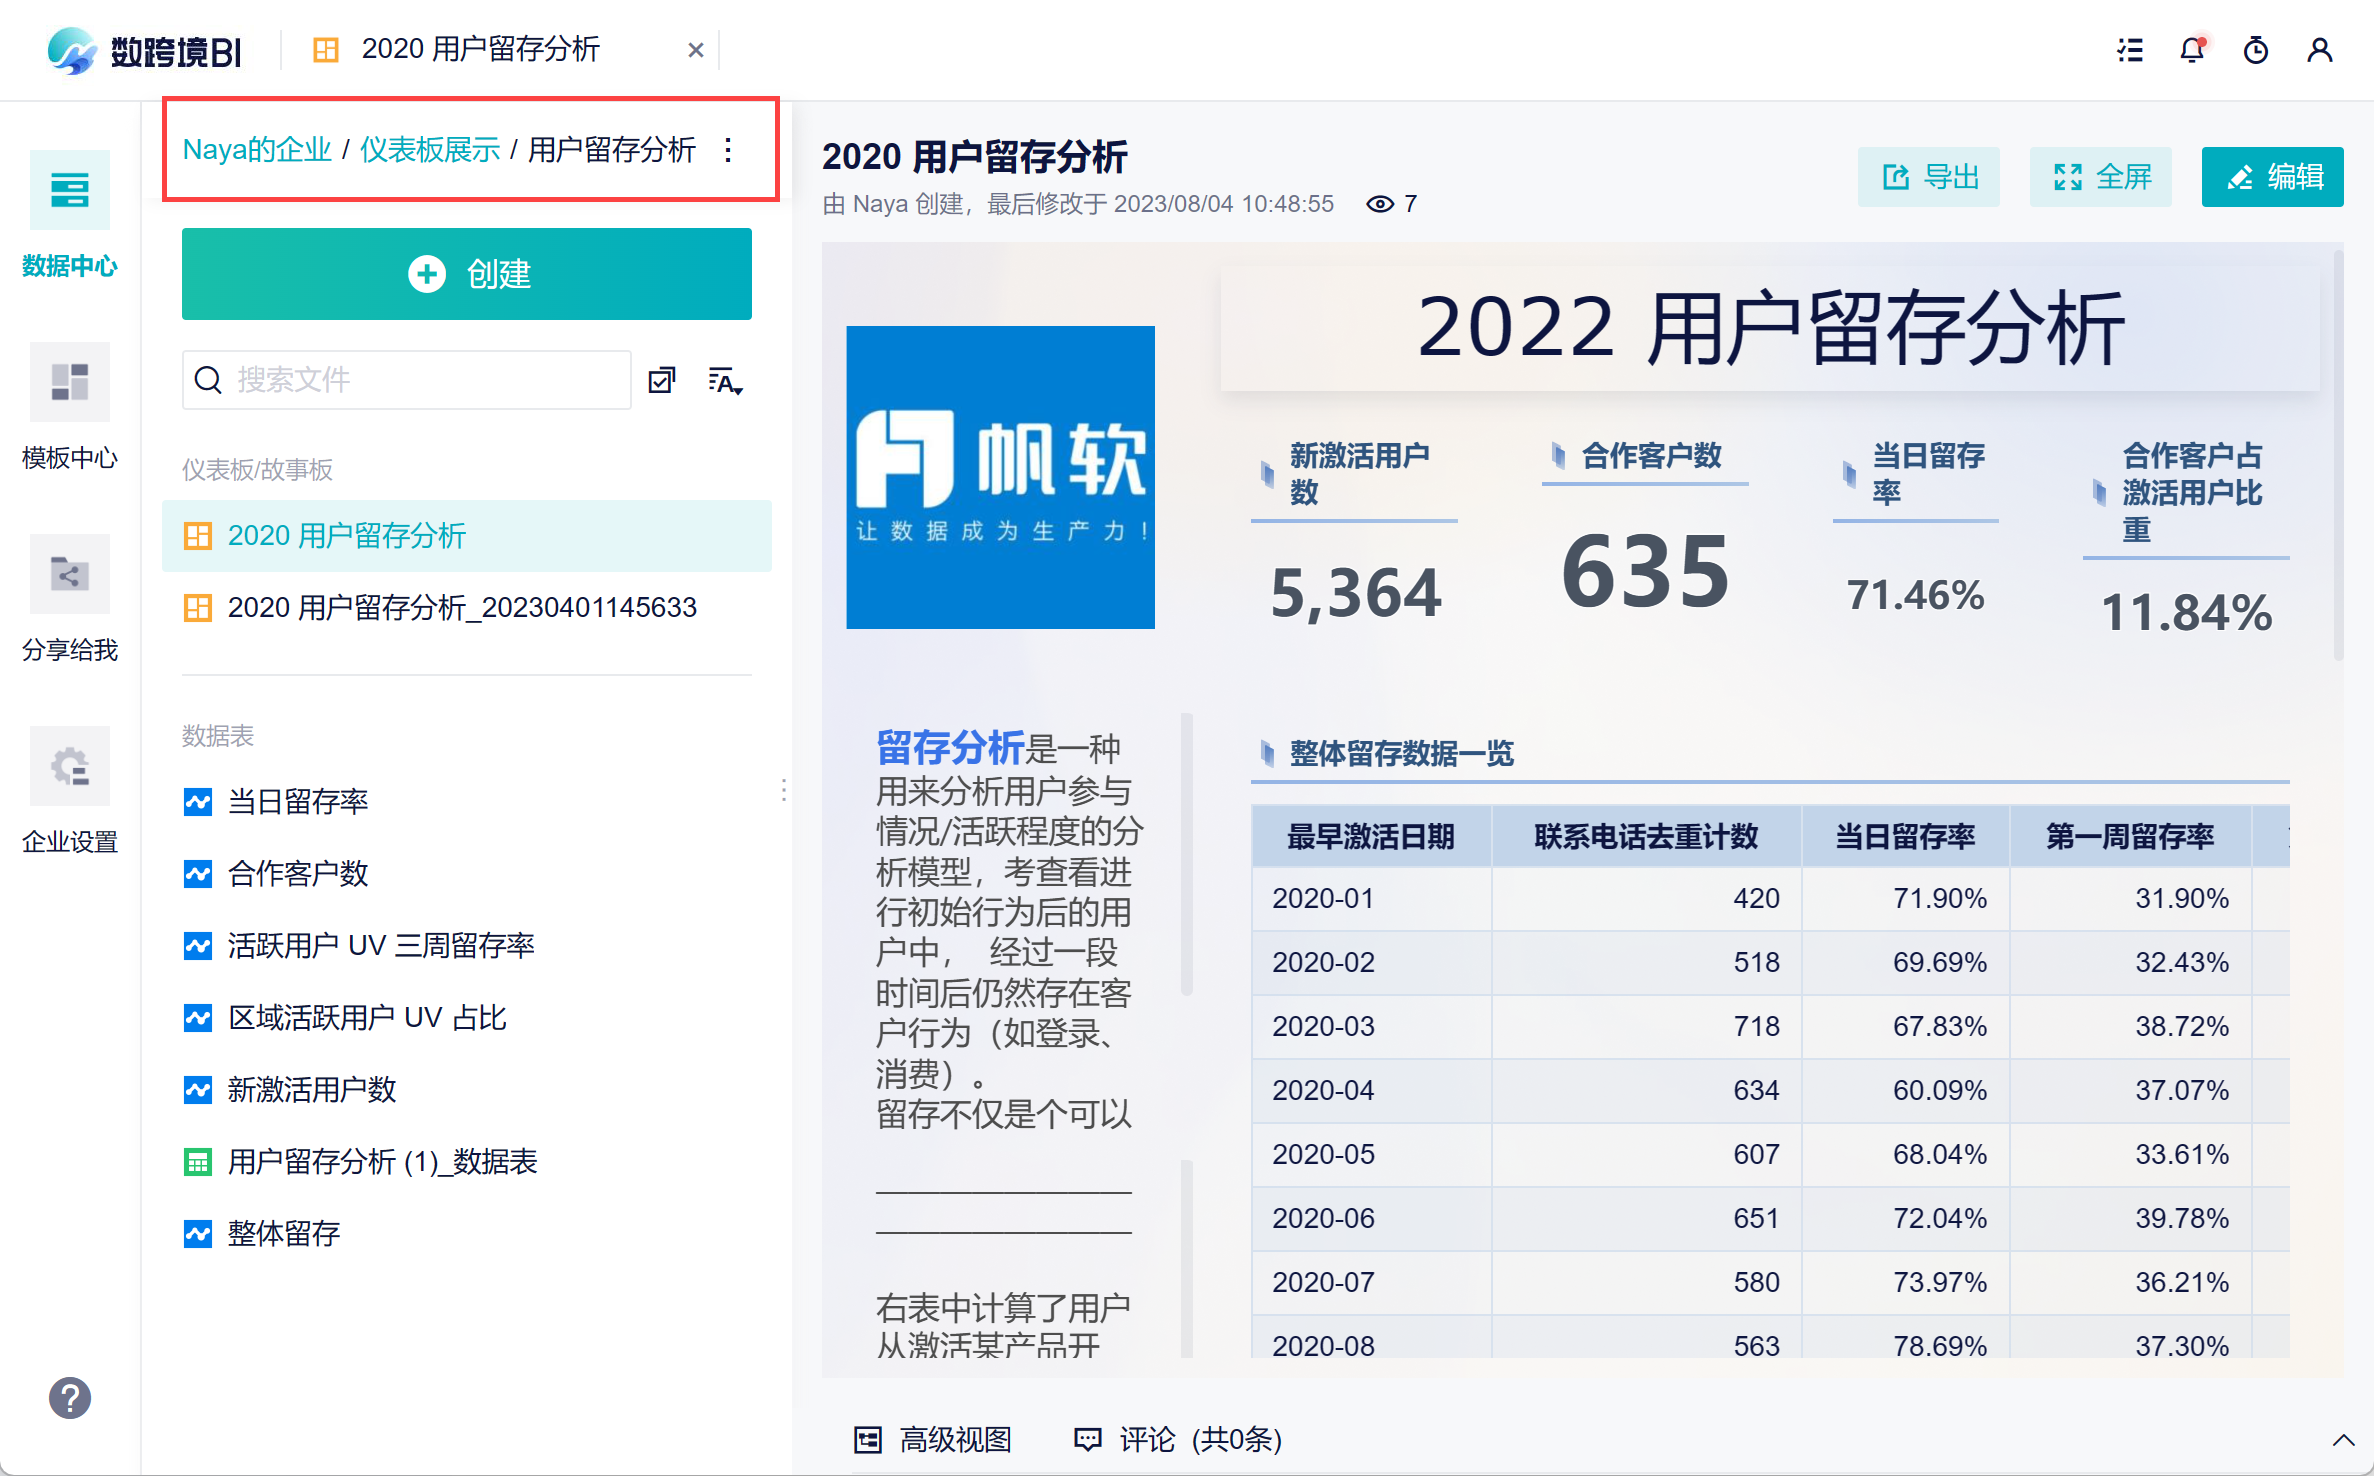Screen dimensions: 2374x1476
Task: Open the task list icon in header
Action: click(2129, 50)
